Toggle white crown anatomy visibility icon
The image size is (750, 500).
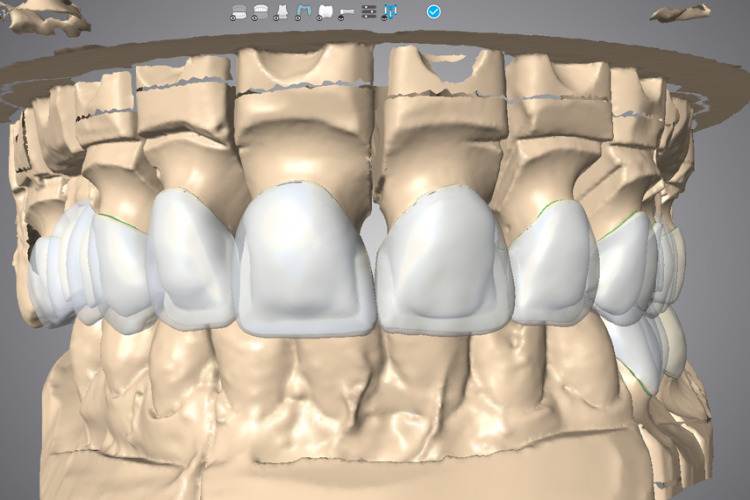coord(325,12)
